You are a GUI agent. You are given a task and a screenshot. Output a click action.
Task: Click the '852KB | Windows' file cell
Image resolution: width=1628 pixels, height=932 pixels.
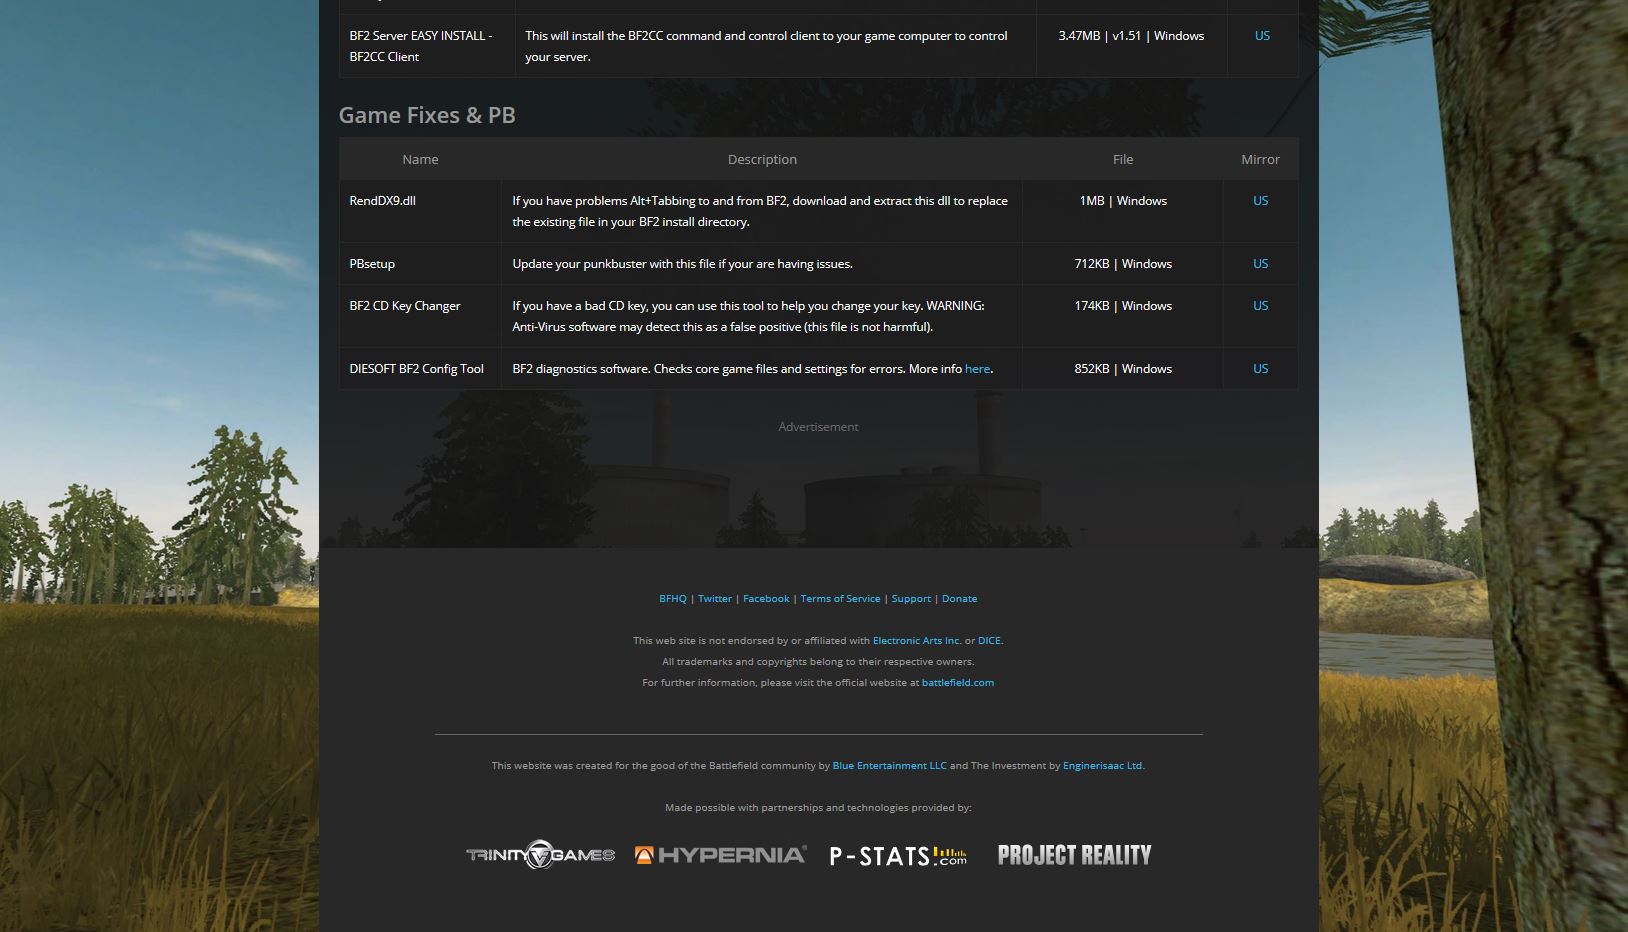pyautogui.click(x=1123, y=369)
